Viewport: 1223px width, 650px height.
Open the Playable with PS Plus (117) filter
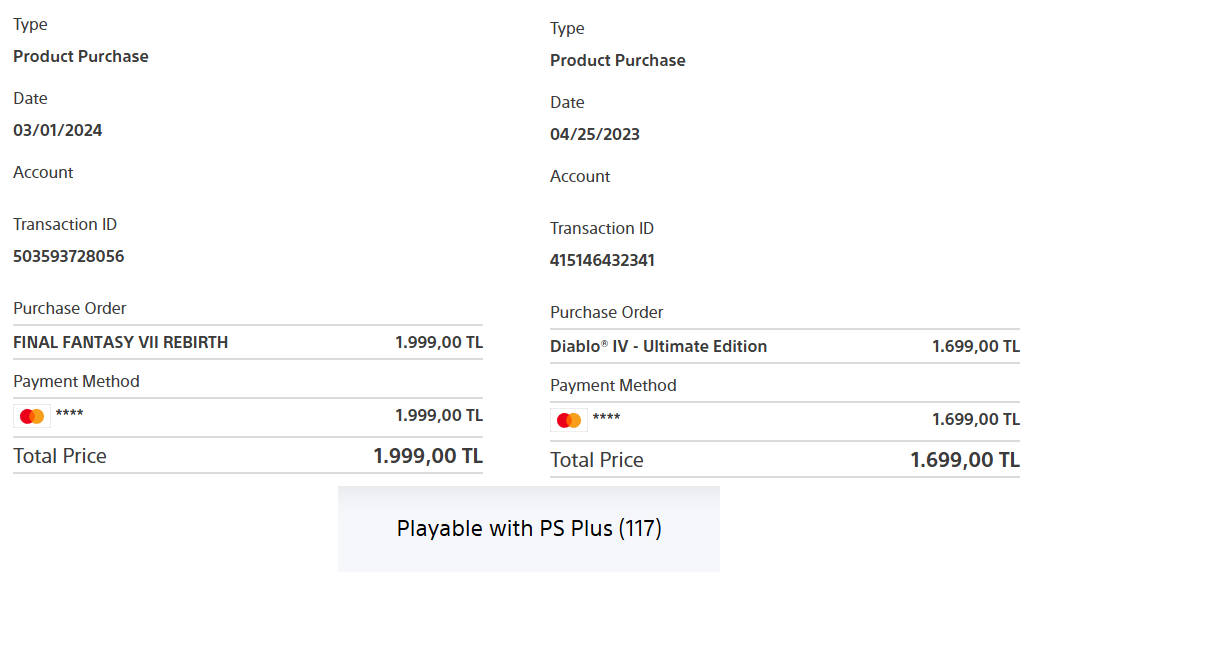coord(529,529)
